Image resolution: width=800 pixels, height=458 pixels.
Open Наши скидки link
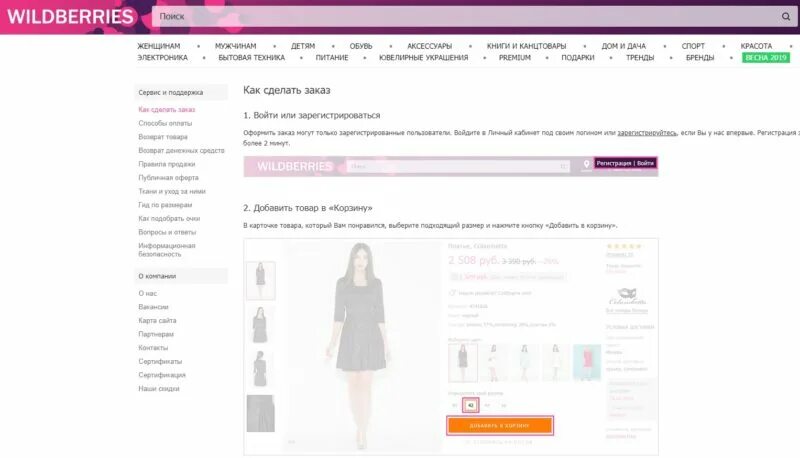[x=159, y=389]
